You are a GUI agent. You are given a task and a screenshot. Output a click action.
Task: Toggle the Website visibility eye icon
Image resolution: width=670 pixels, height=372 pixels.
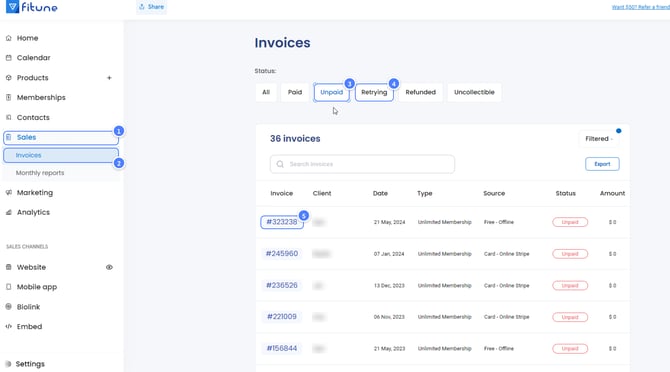109,267
